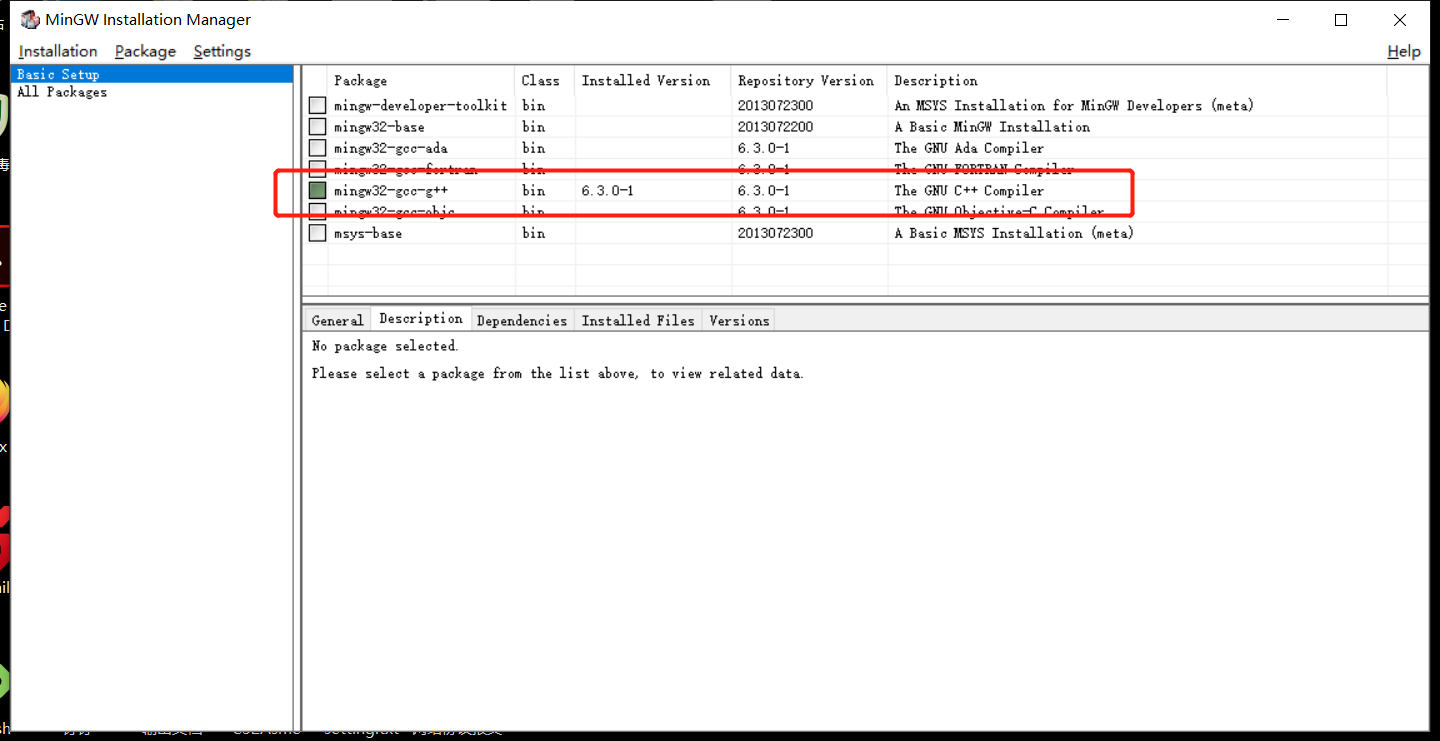Toggle the mingw-developer-toolkit package checkbox

coord(317,105)
